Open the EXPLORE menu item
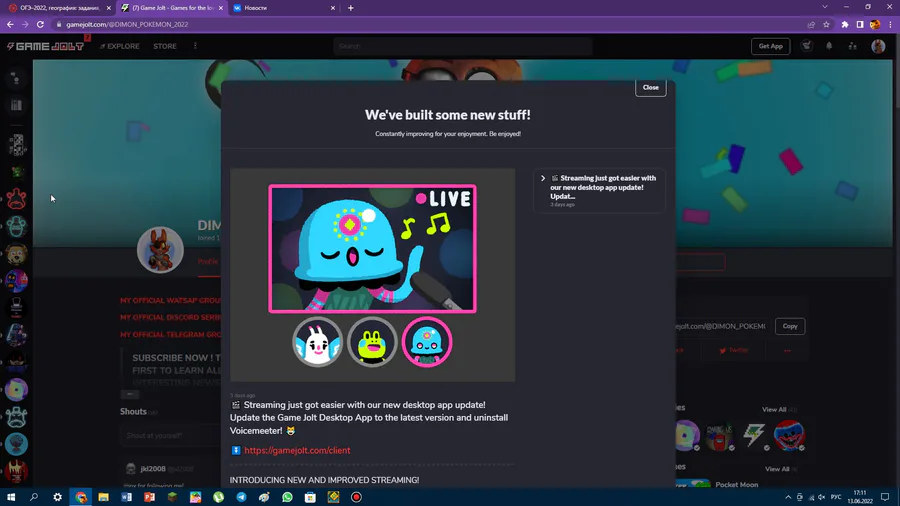Image resolution: width=900 pixels, height=506 pixels. click(x=120, y=46)
